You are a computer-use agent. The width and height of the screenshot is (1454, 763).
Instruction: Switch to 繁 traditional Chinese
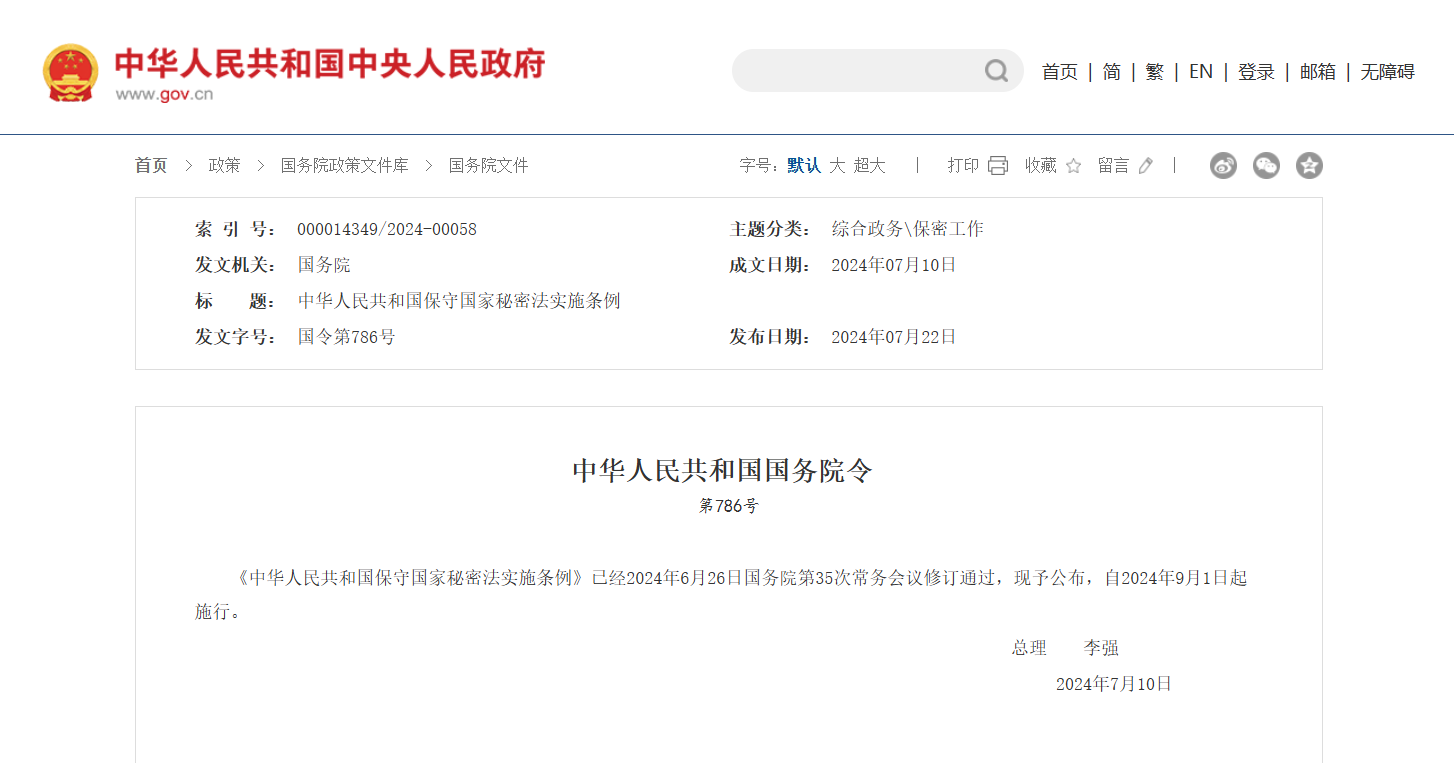tap(1154, 72)
